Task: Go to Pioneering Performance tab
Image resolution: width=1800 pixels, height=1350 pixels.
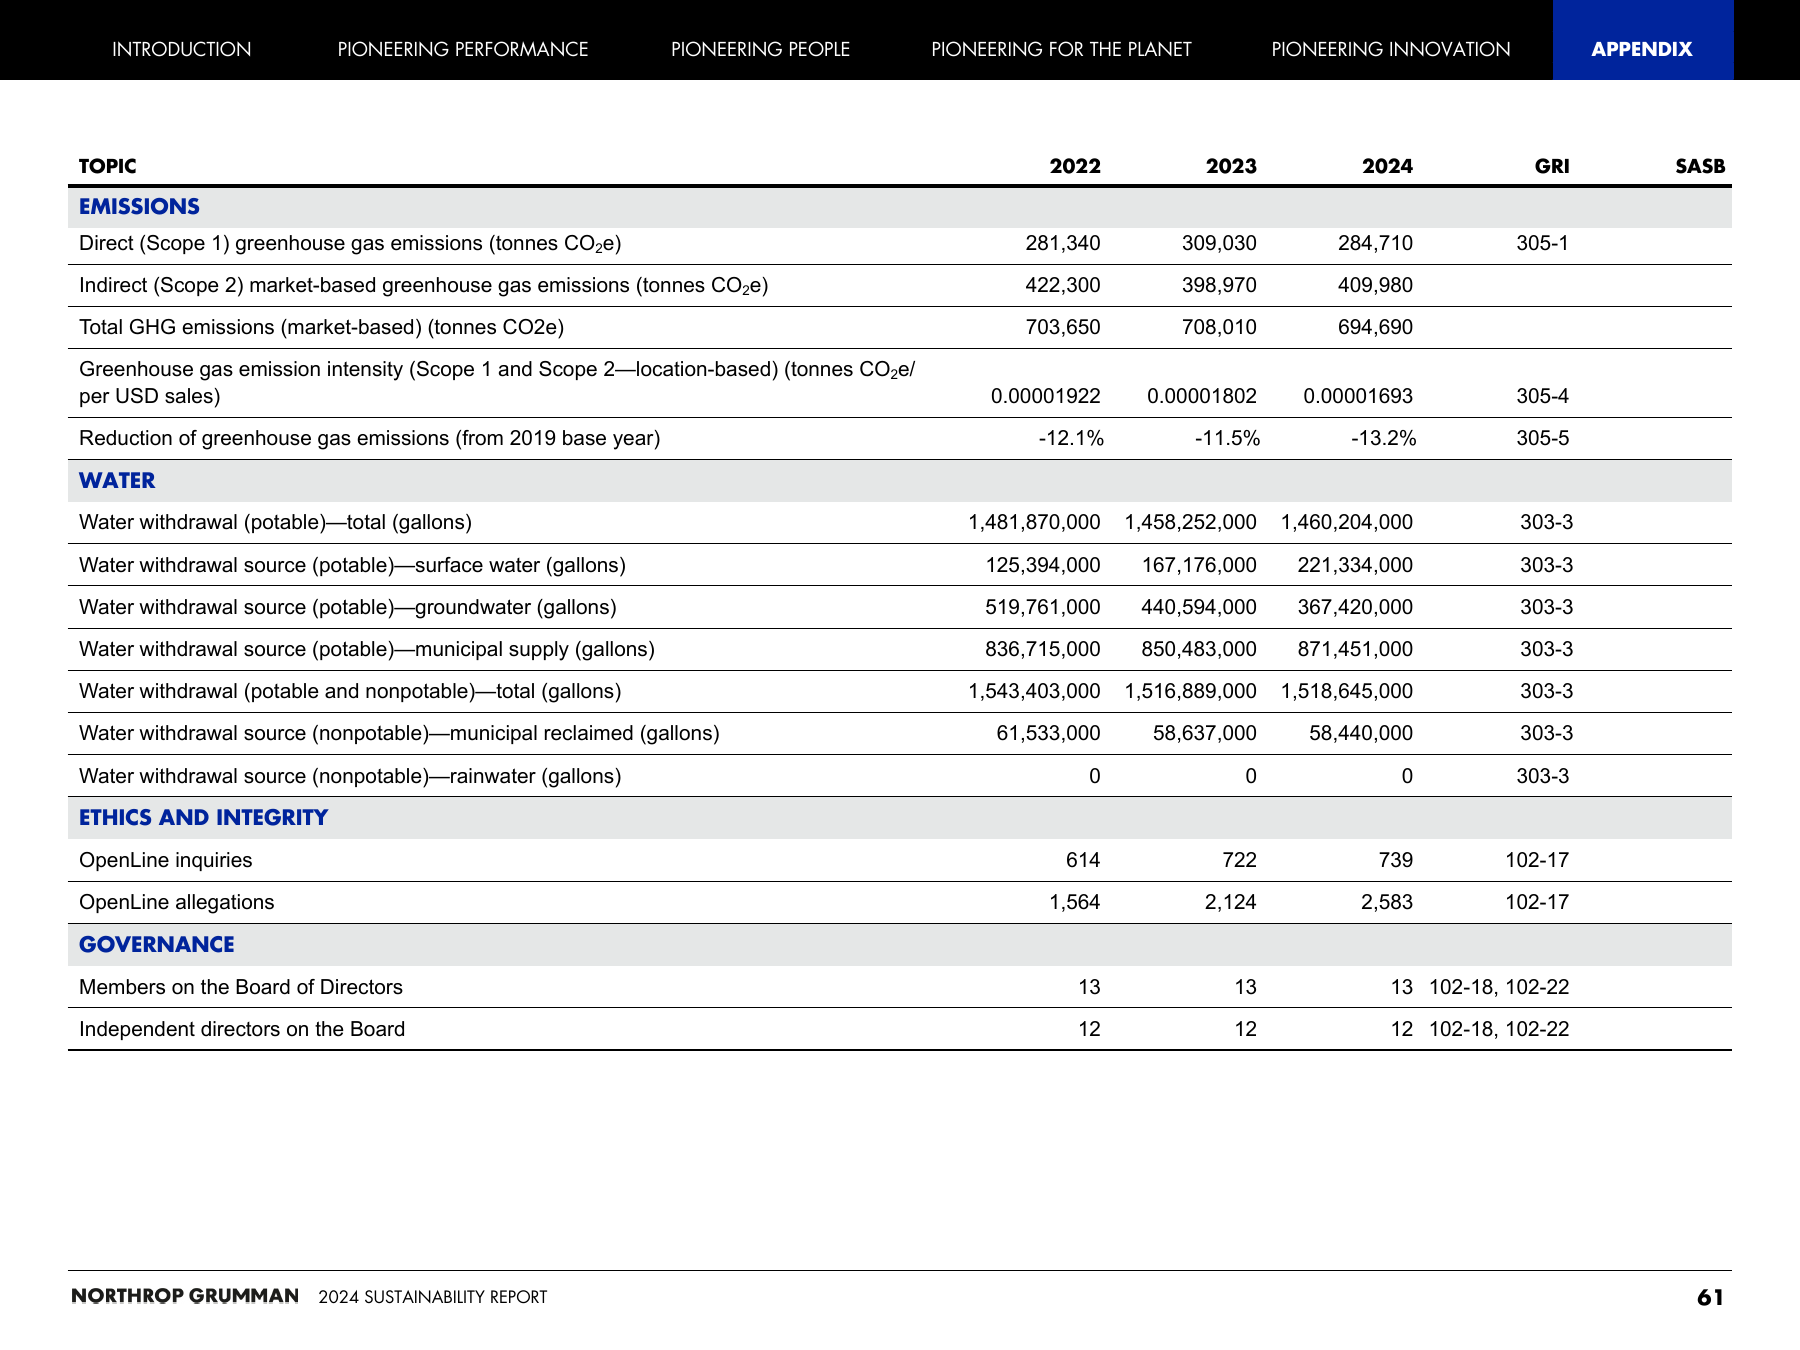Action: click(x=463, y=49)
